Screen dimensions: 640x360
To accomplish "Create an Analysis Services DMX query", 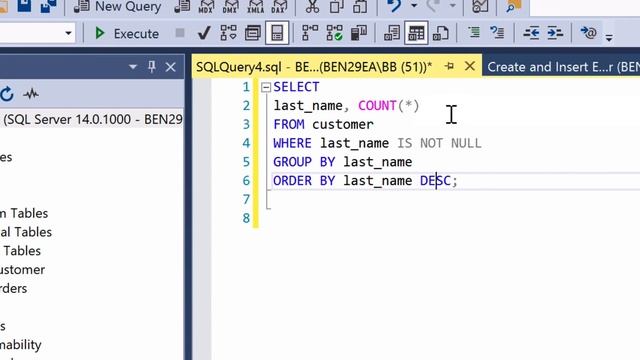I will click(230, 6).
